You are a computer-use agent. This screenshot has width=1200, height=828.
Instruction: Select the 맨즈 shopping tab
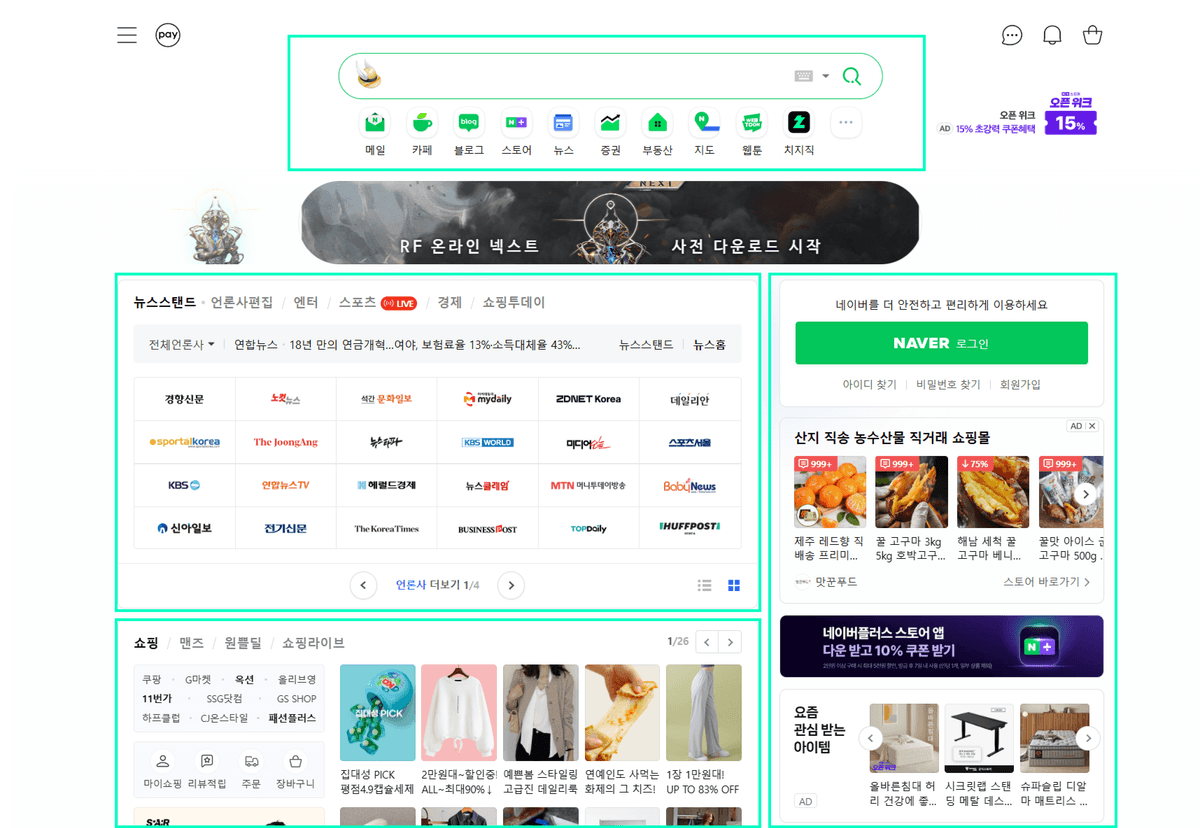pos(192,643)
